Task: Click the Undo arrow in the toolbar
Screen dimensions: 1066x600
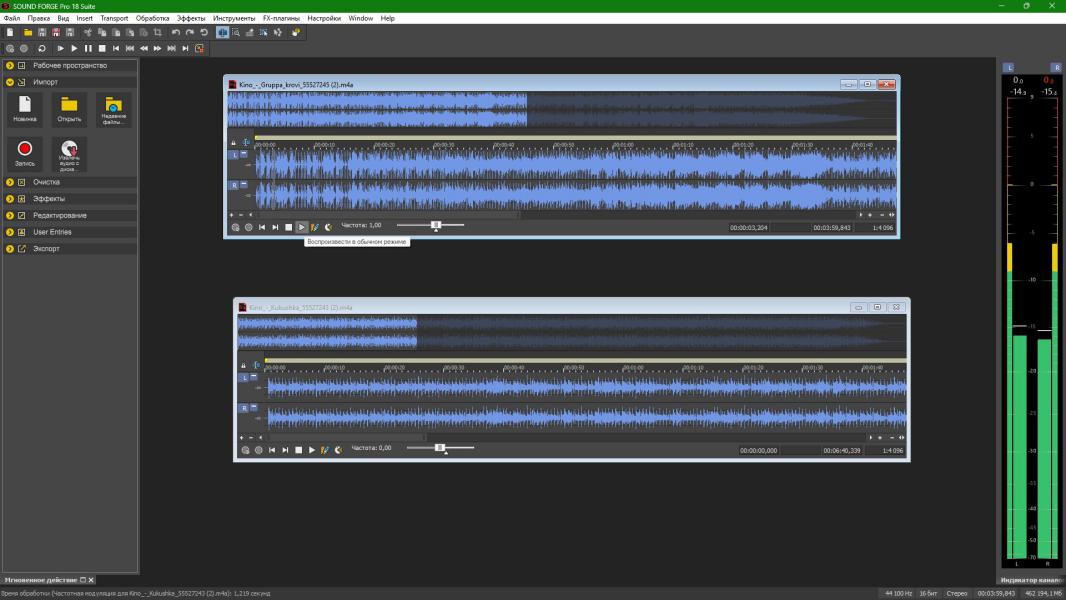Action: tap(176, 33)
